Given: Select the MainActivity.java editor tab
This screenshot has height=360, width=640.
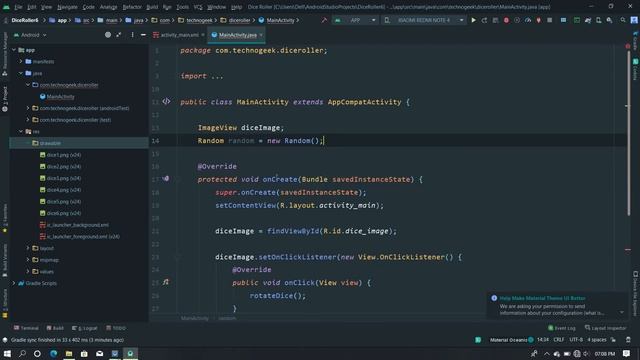Looking at the screenshot, I should [237, 35].
